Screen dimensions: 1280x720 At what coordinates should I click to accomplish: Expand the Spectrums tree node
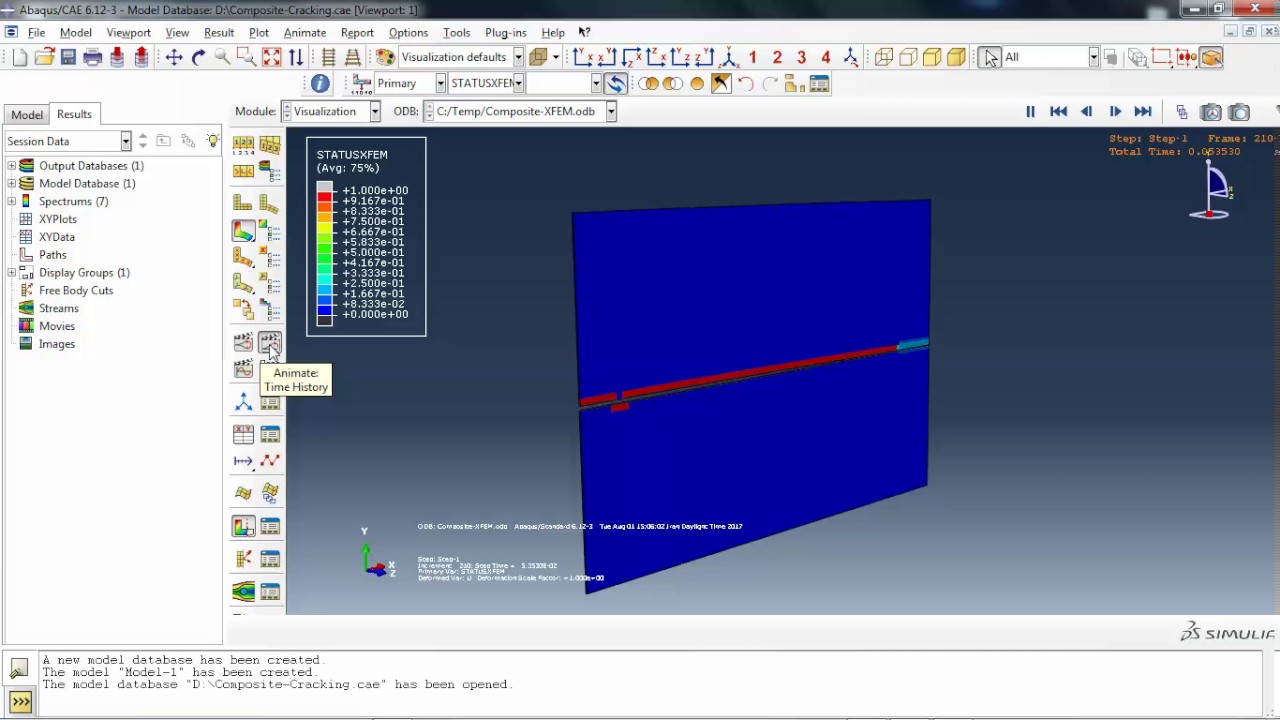point(12,202)
